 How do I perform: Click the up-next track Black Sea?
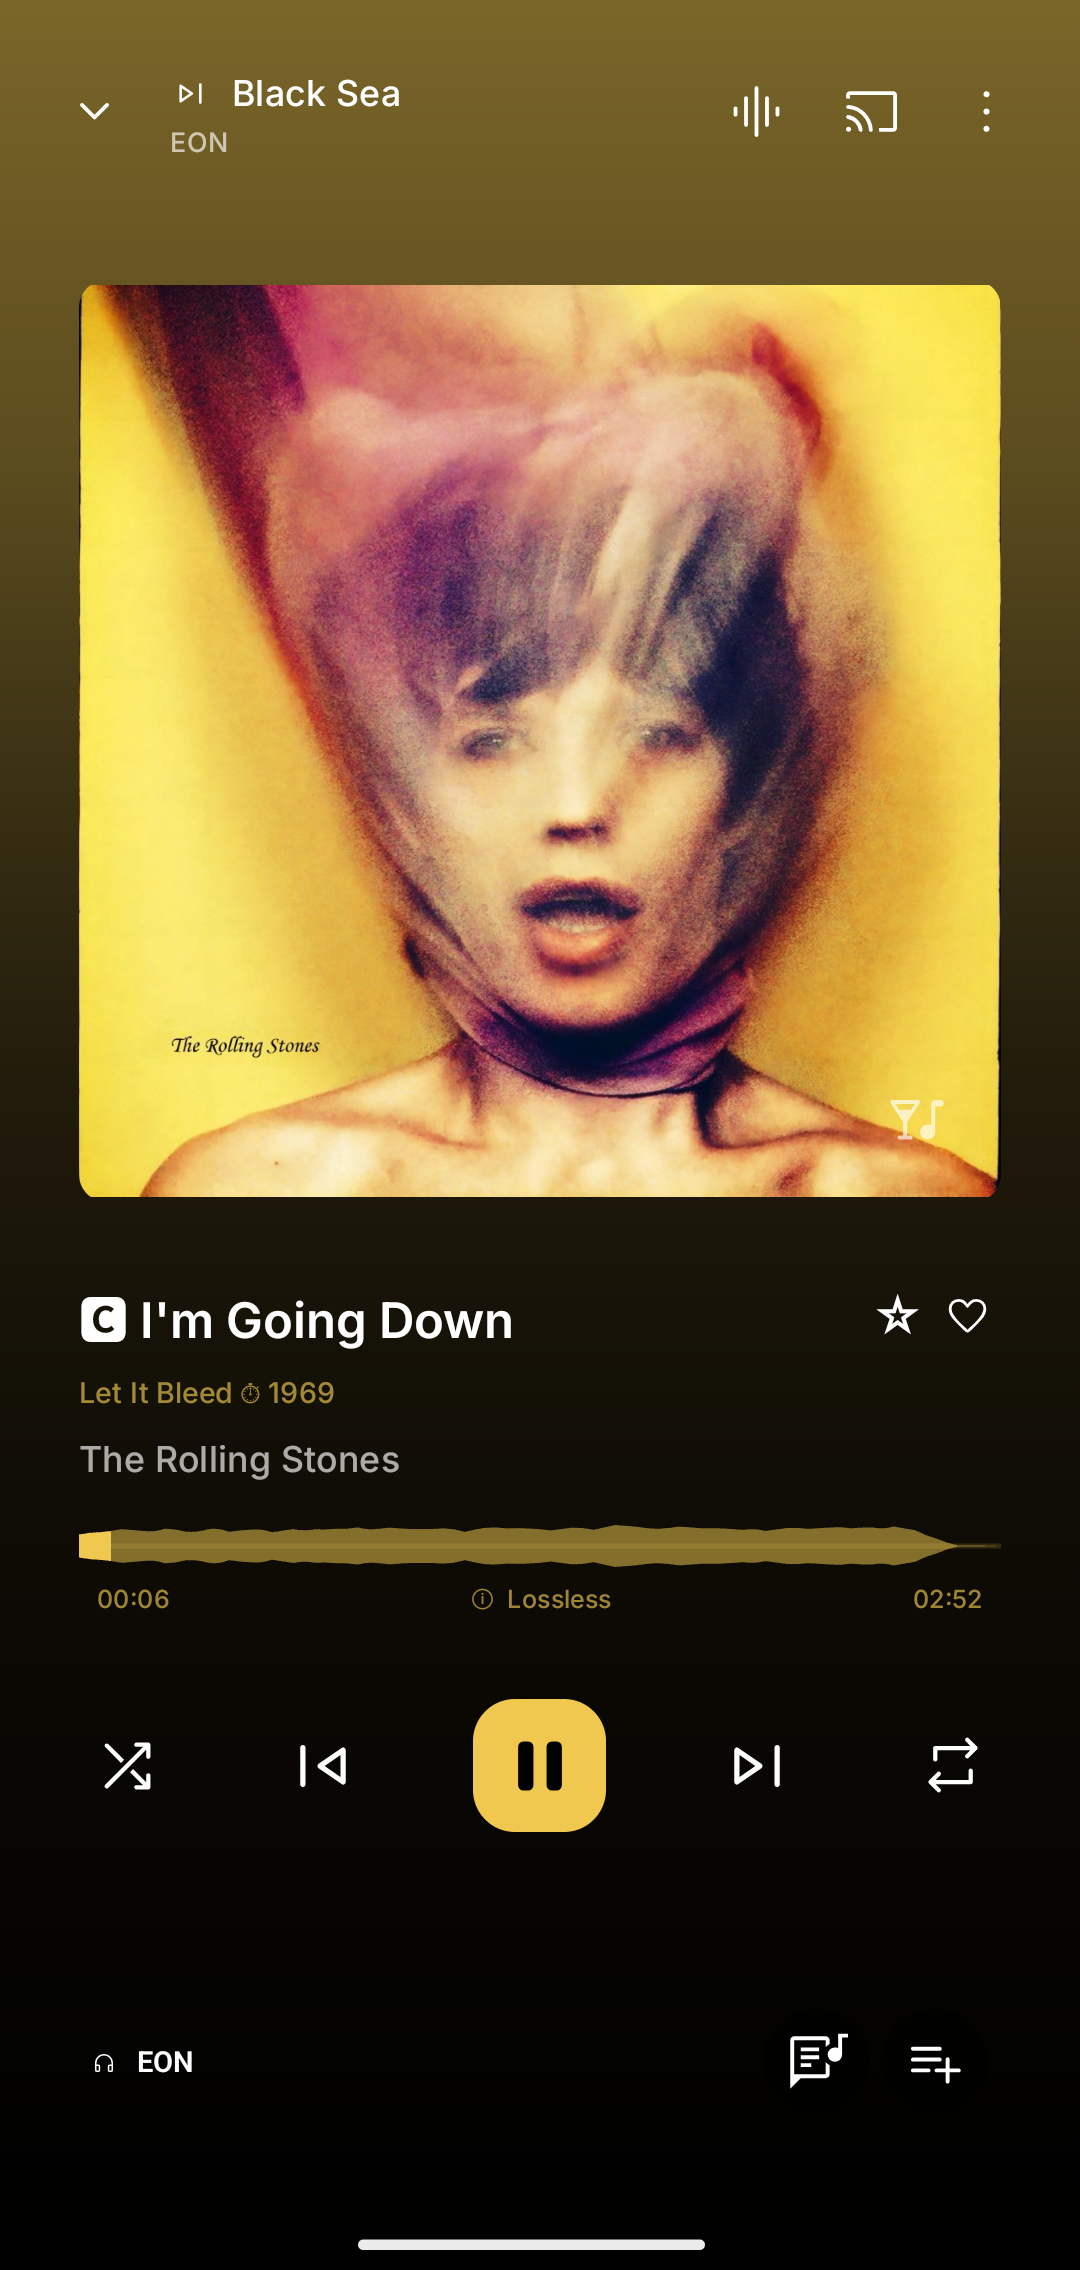click(316, 94)
